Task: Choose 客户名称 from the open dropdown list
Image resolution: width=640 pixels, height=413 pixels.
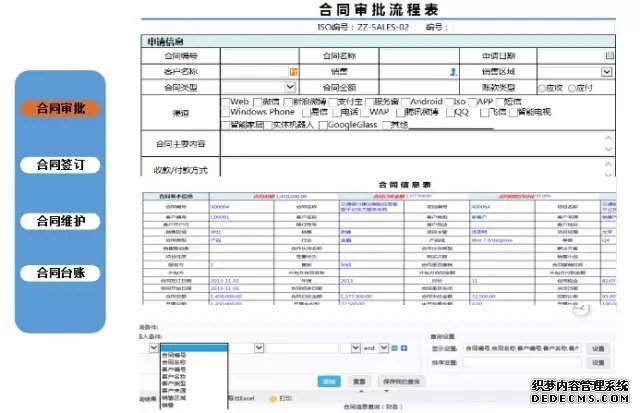Action: 174,376
